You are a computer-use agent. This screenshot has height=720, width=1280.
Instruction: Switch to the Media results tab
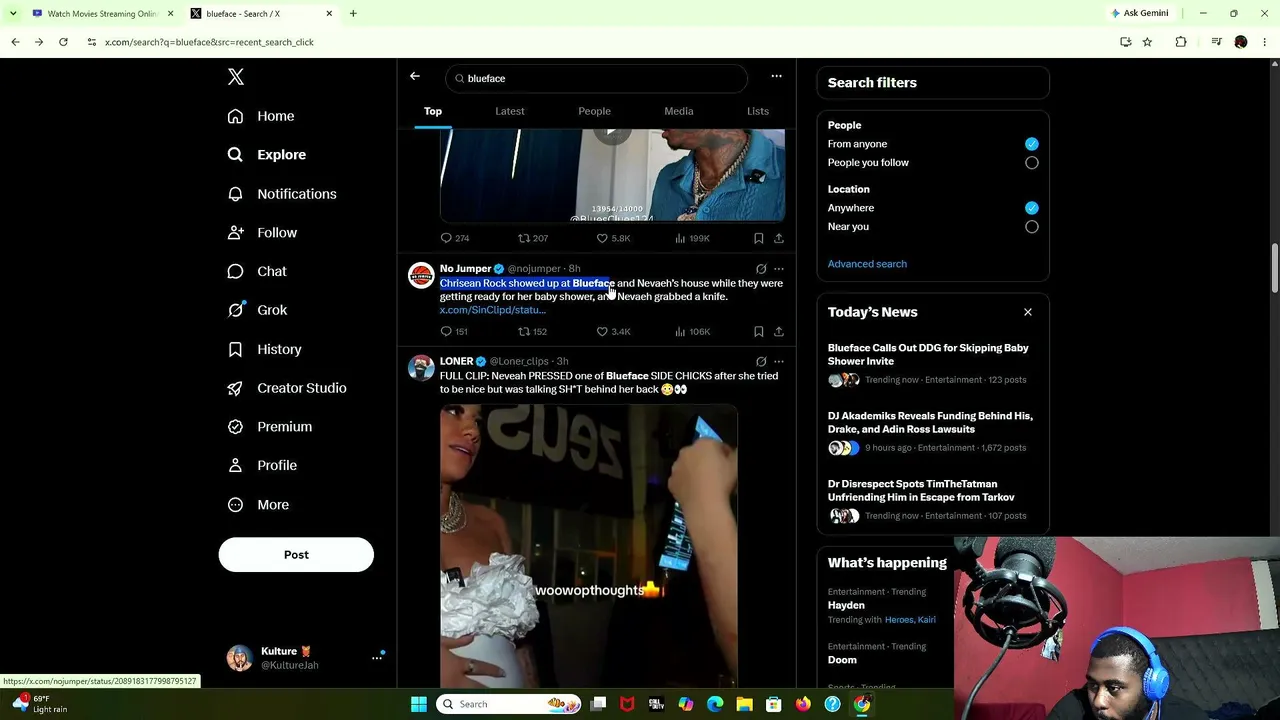coord(679,111)
